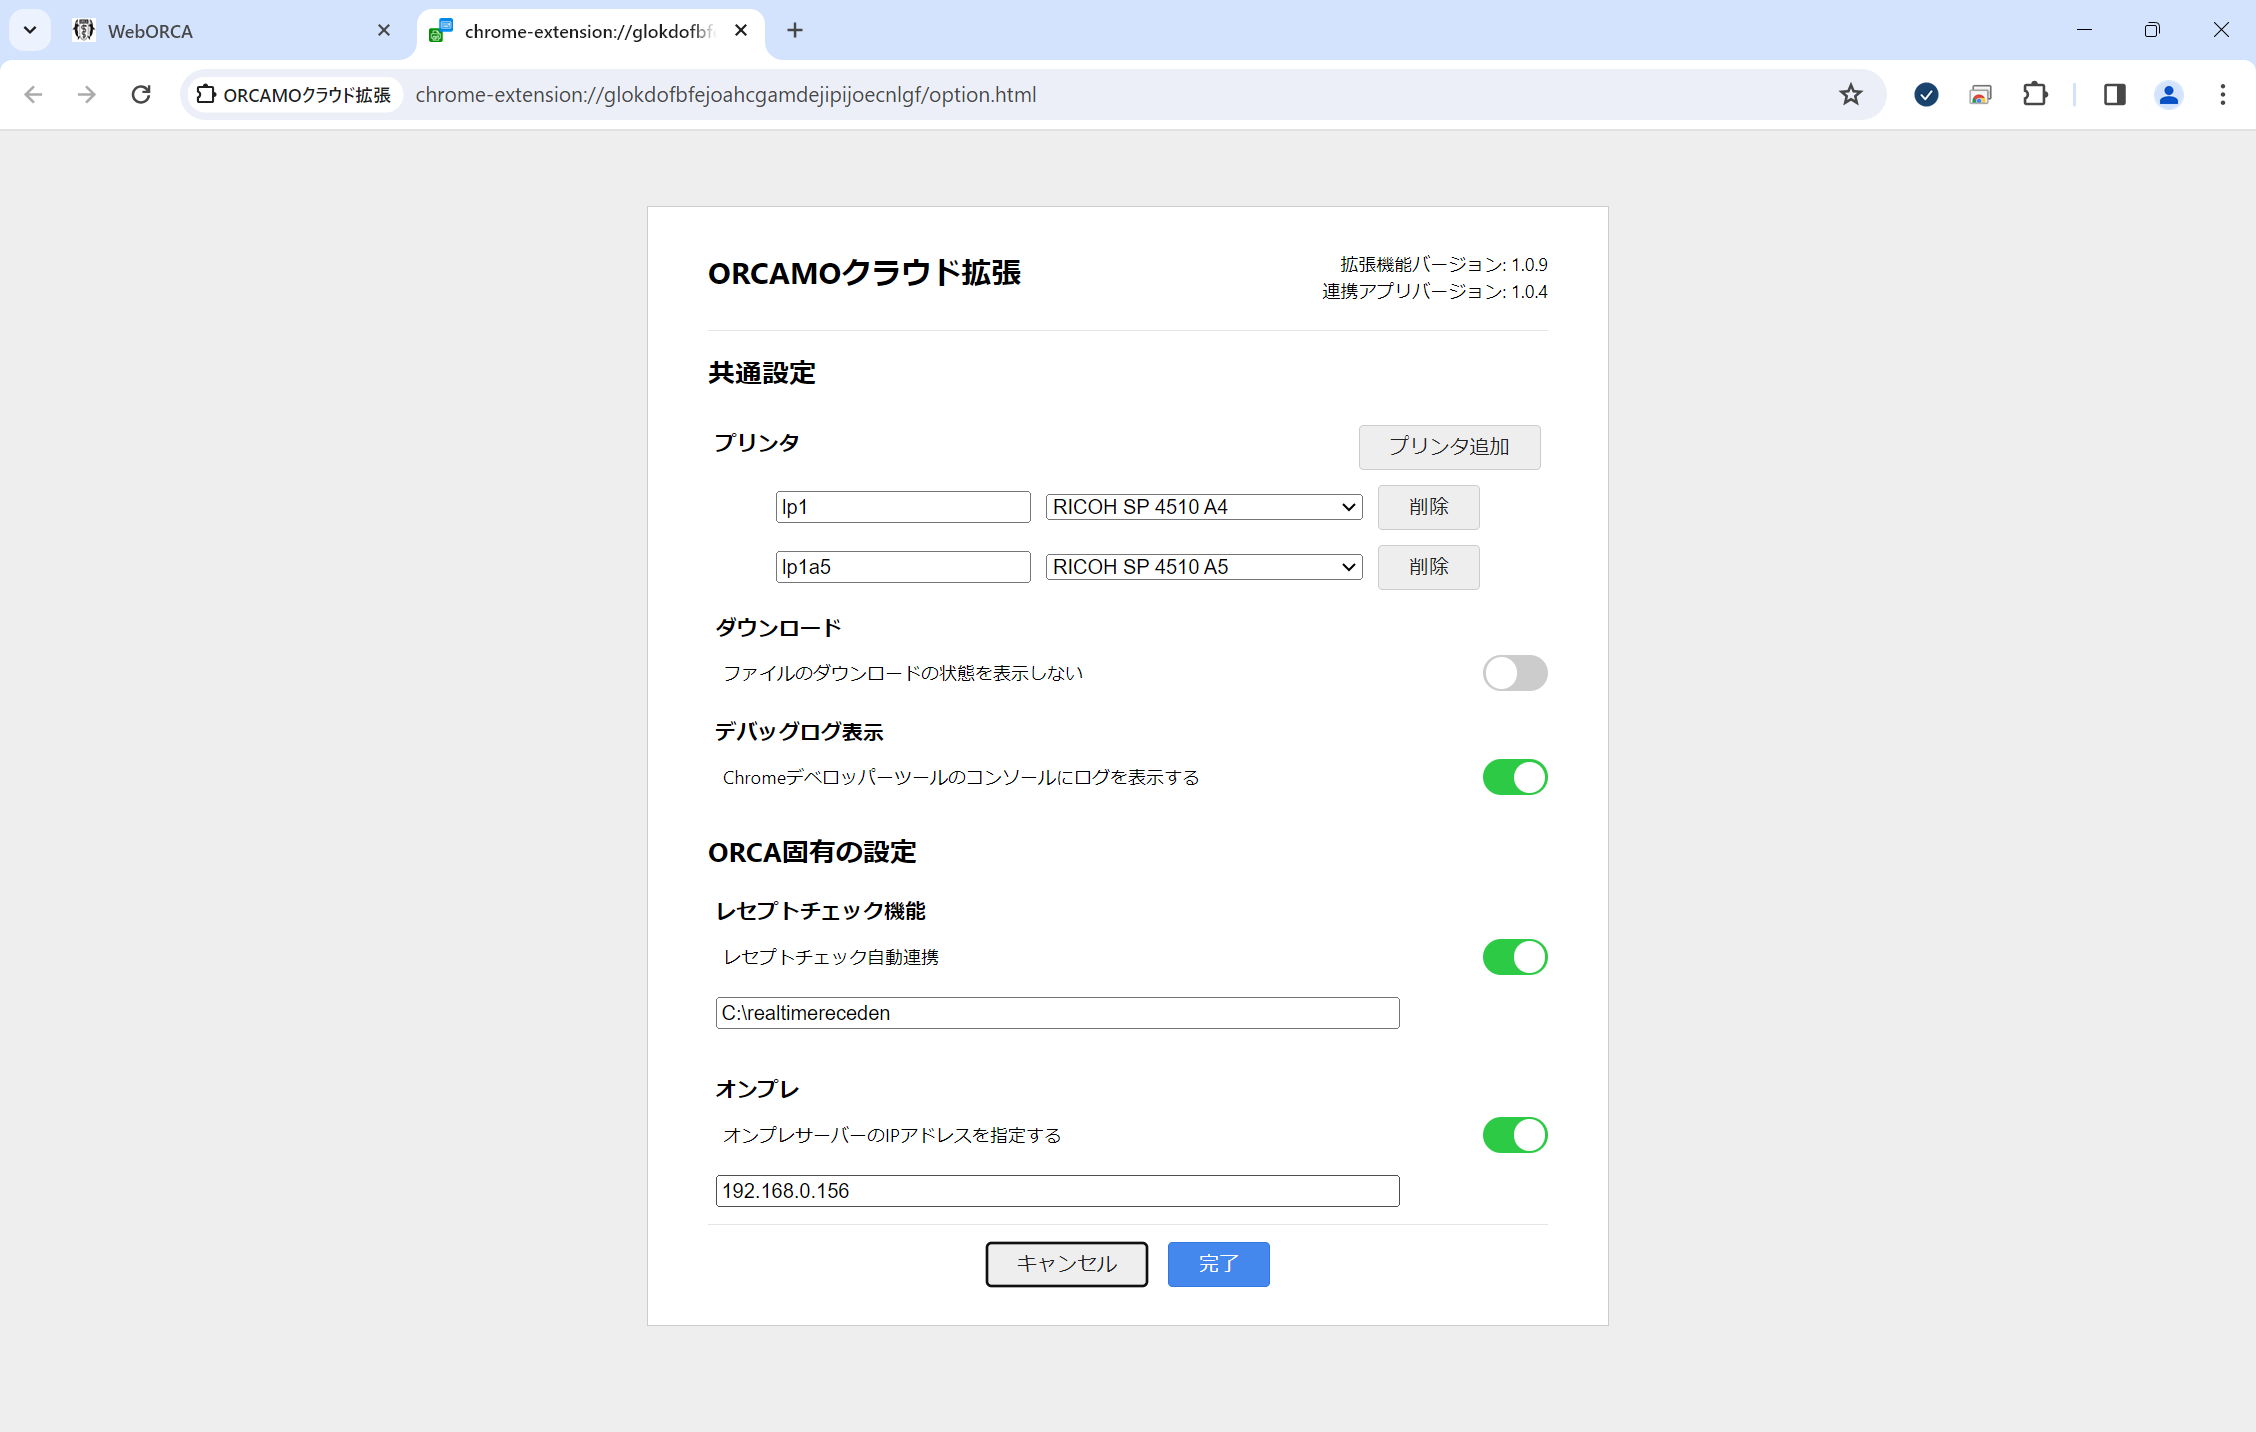Click the 連携アプリバージョン: 1.0.4 text
This screenshot has width=2256, height=1432.
click(x=1435, y=291)
